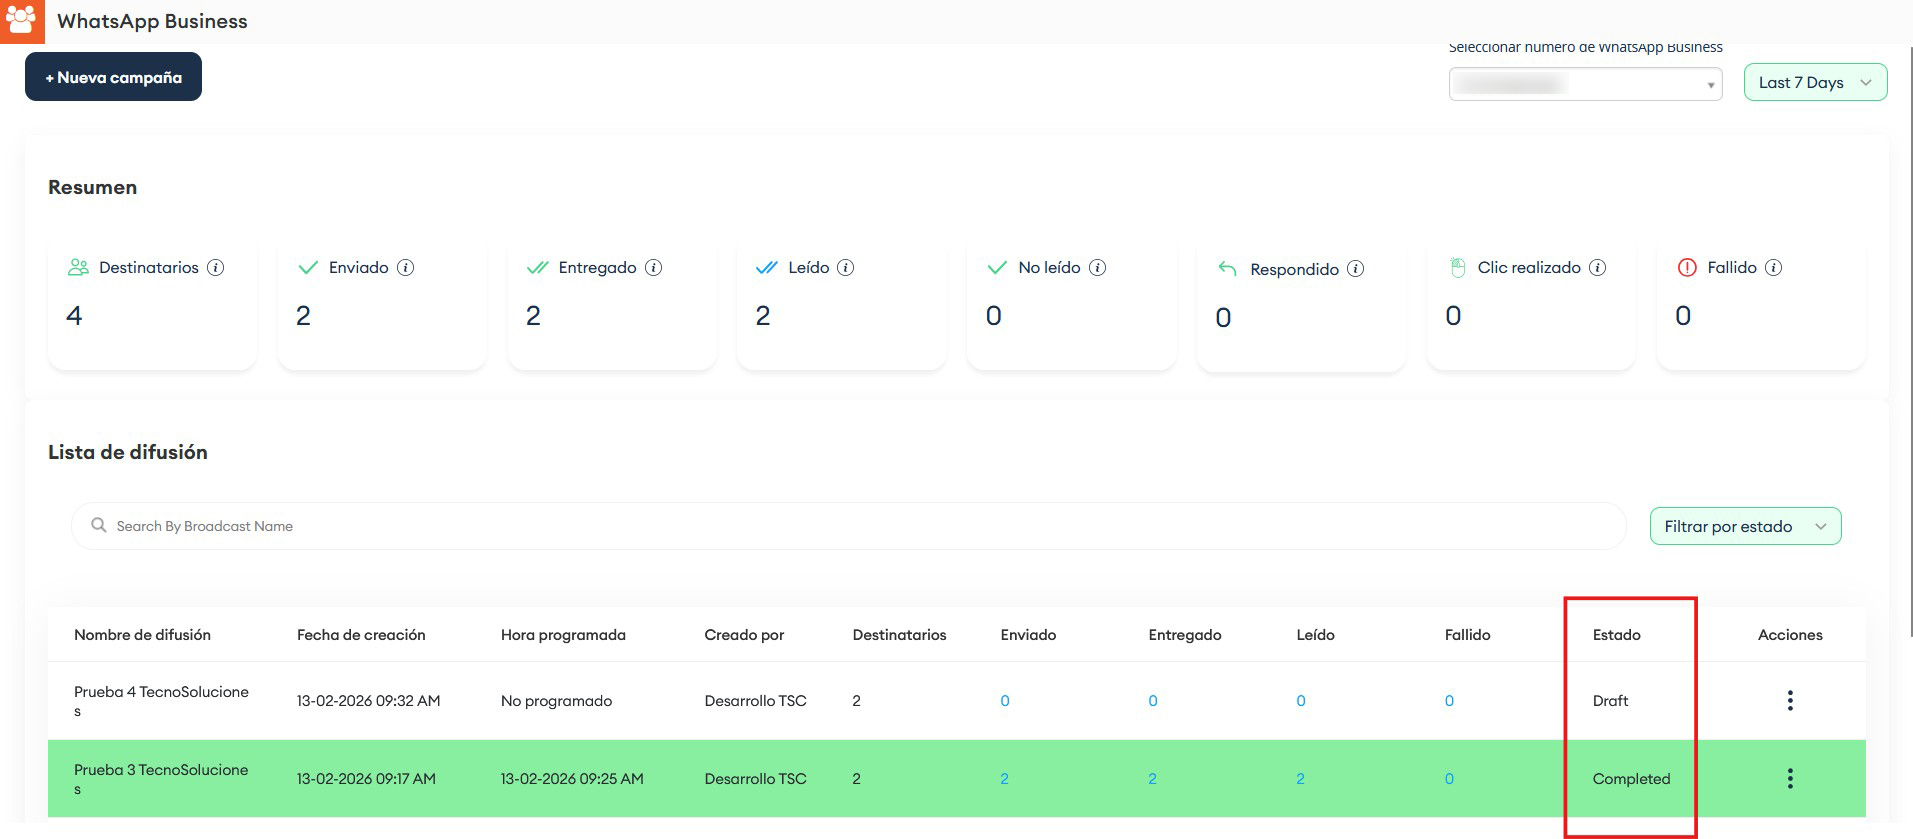Open the WhatsApp Business number selector
The height and width of the screenshot is (839, 1913).
[x=1584, y=85]
